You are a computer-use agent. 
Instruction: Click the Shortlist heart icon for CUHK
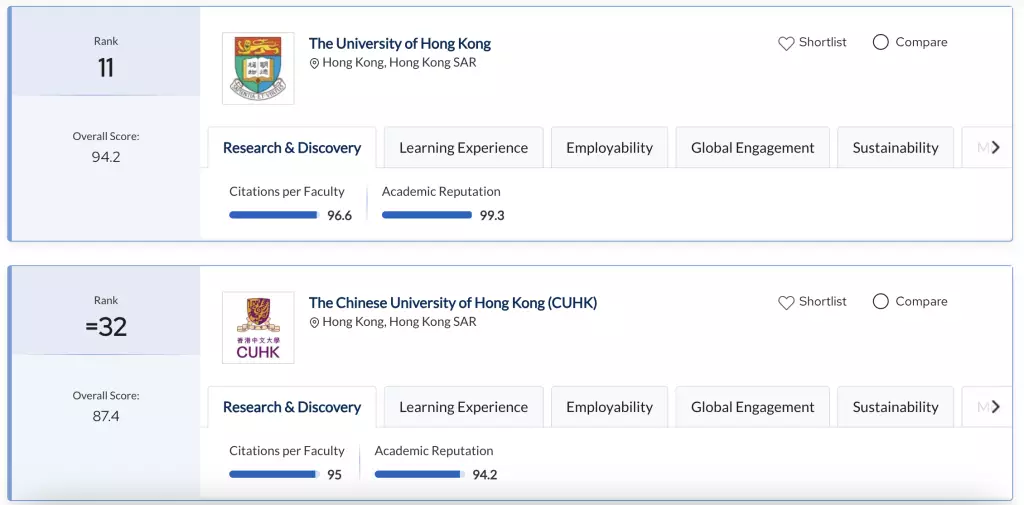786,302
